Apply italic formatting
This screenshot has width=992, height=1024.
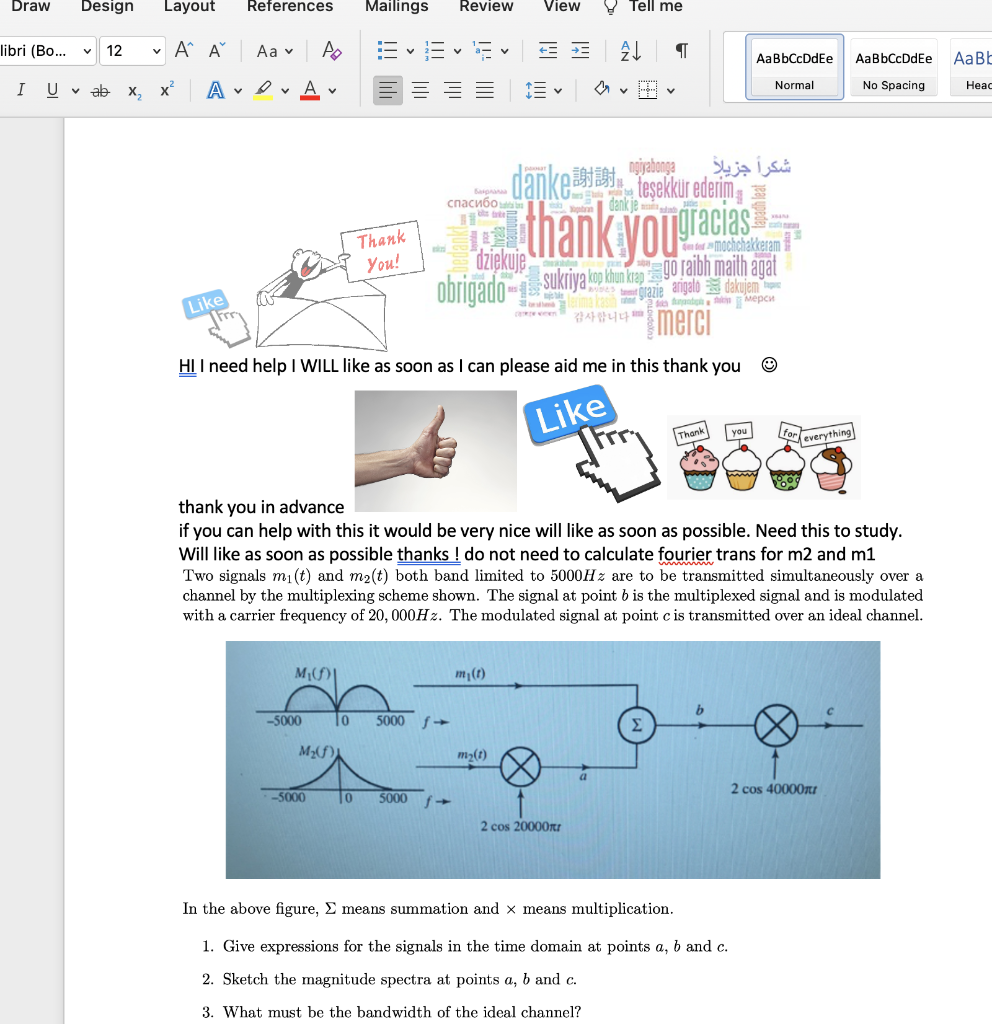(x=20, y=90)
